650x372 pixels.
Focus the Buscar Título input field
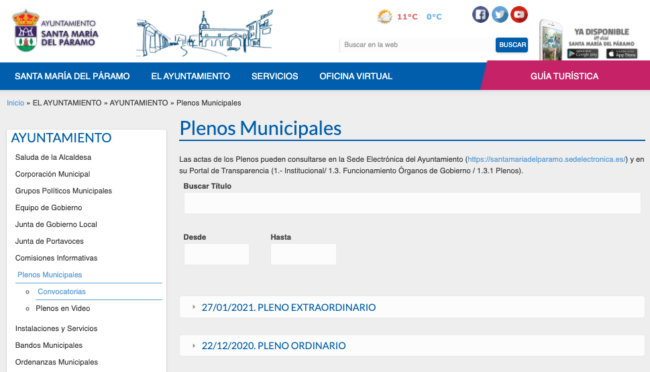pyautogui.click(x=412, y=203)
